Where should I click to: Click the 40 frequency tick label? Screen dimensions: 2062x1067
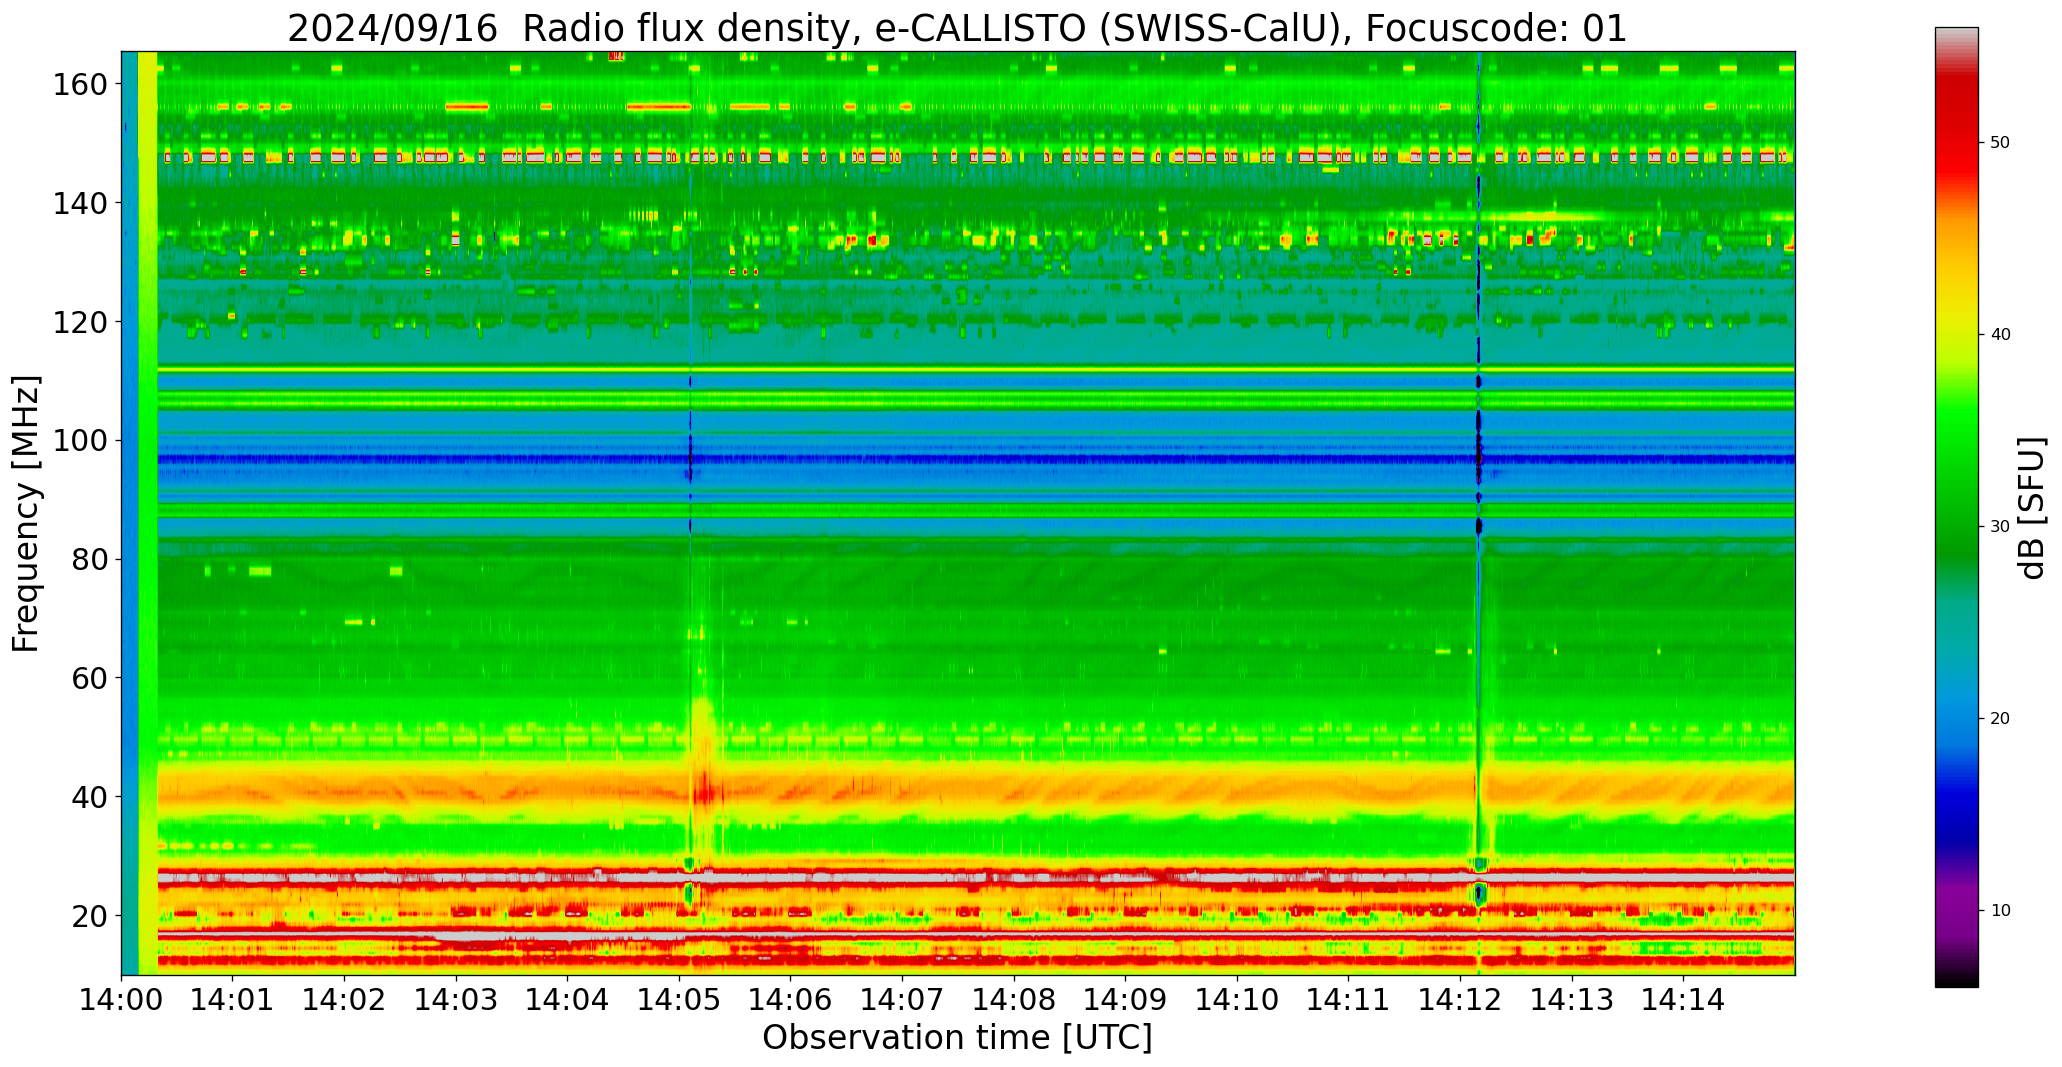click(x=90, y=797)
